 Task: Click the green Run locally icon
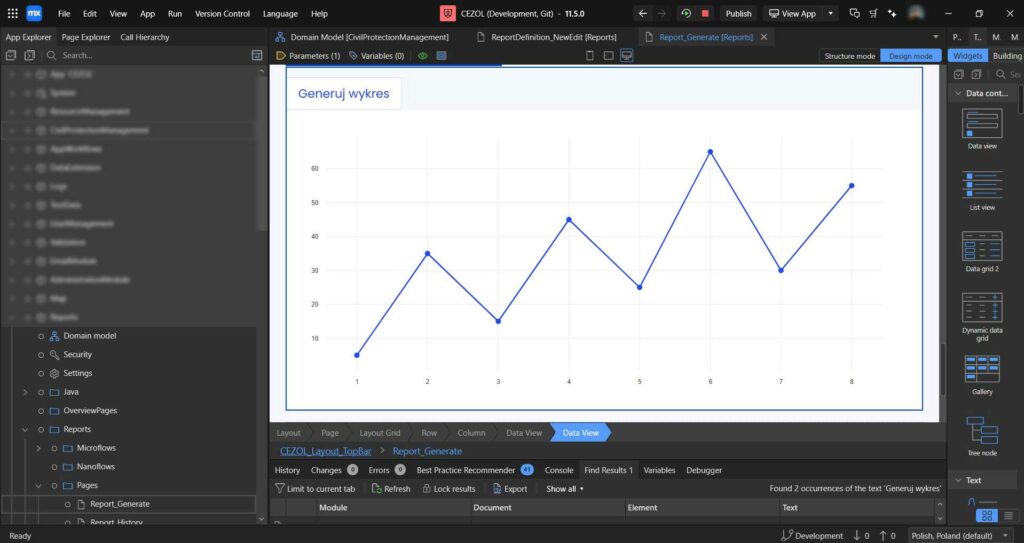686,14
